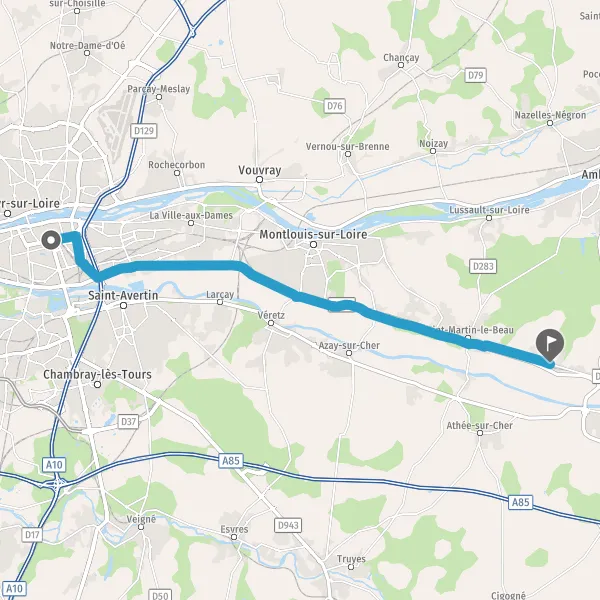Click the Chambray-lès-Tours label
600x600 pixels.
97,374
